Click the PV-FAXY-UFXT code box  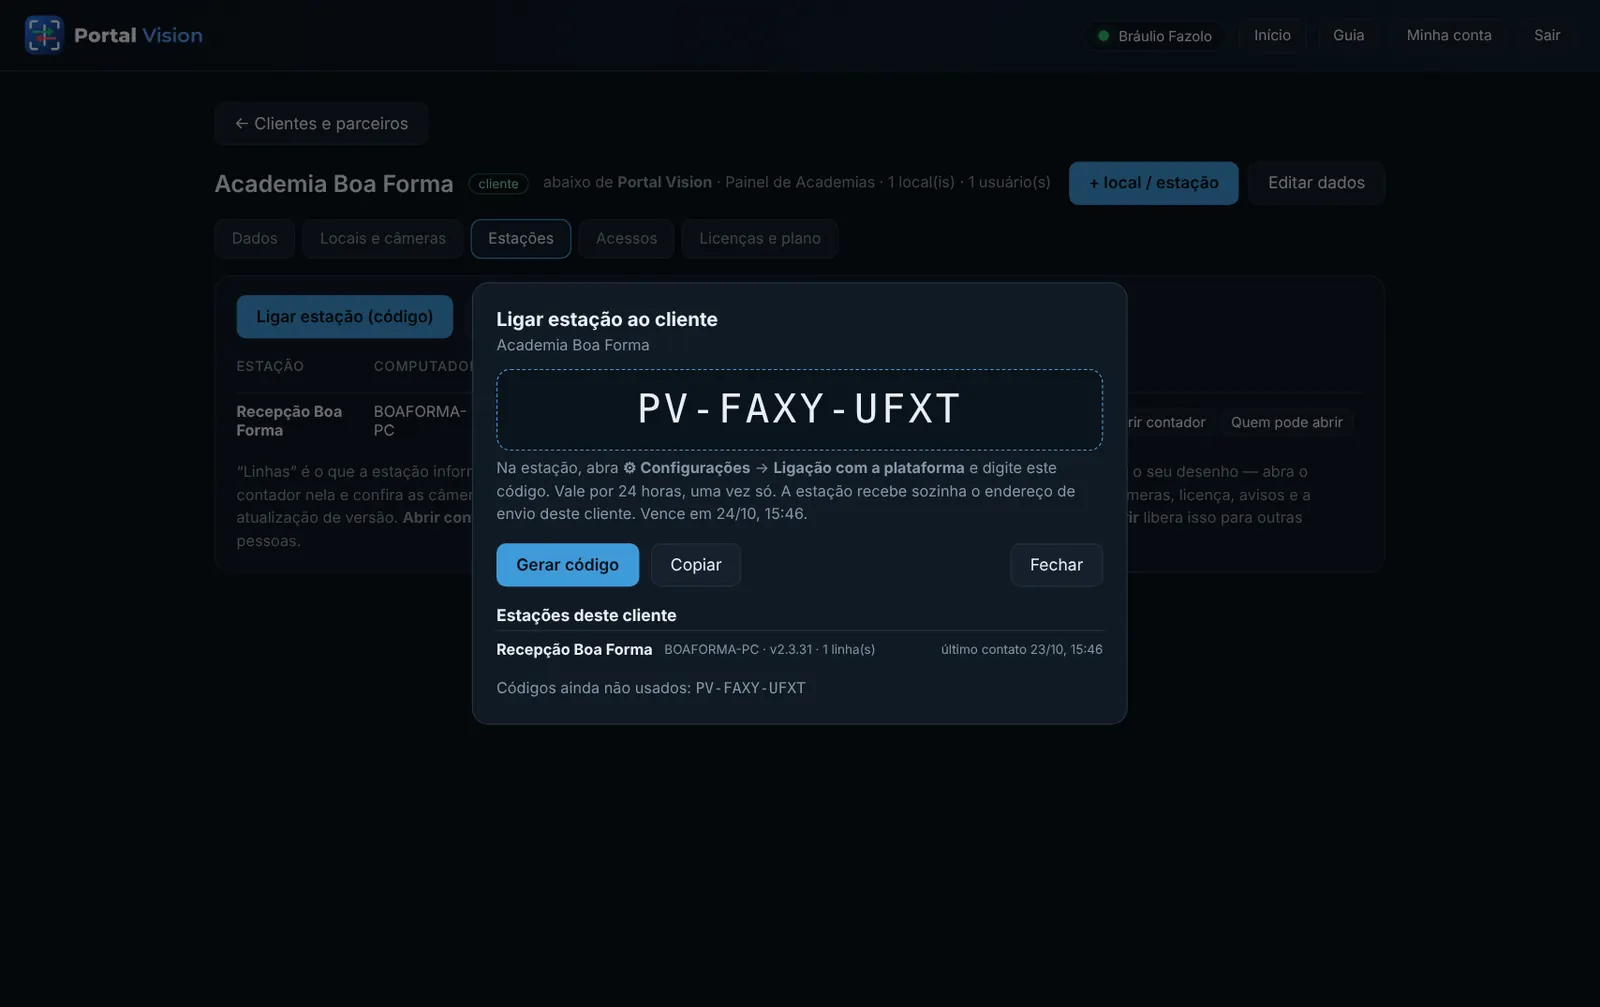point(799,410)
